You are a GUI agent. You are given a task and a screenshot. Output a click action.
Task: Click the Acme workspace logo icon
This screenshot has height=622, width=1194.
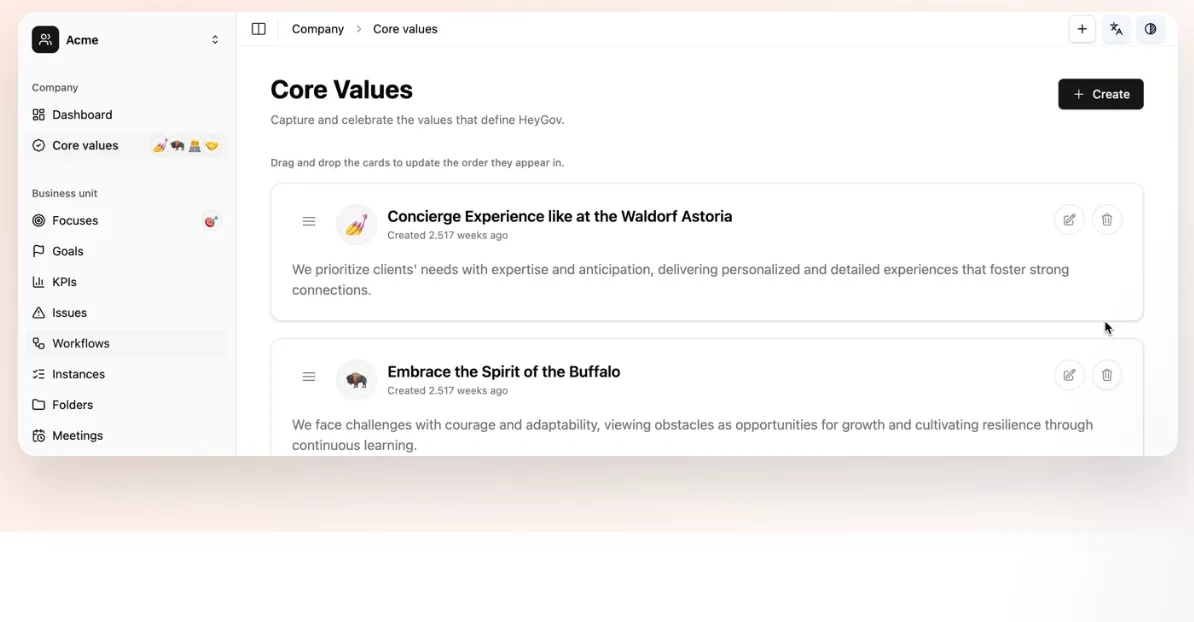tap(45, 40)
